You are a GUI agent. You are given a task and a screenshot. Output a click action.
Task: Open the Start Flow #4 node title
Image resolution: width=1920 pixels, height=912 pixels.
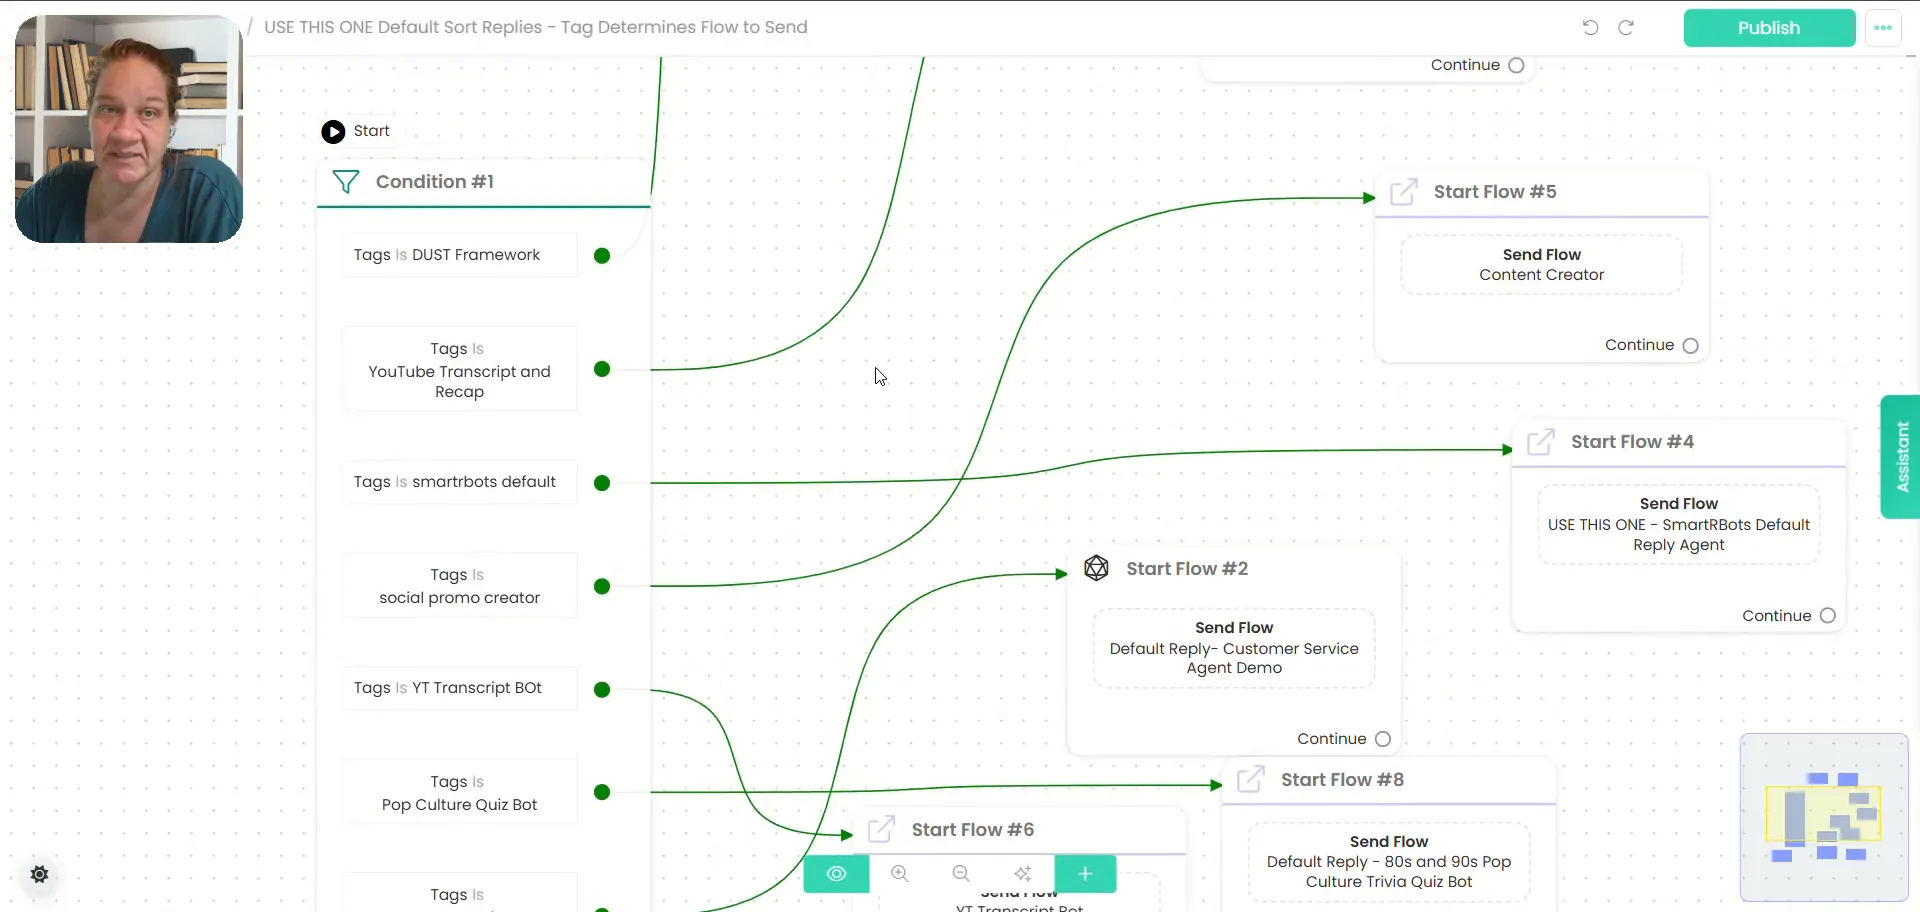point(1632,442)
